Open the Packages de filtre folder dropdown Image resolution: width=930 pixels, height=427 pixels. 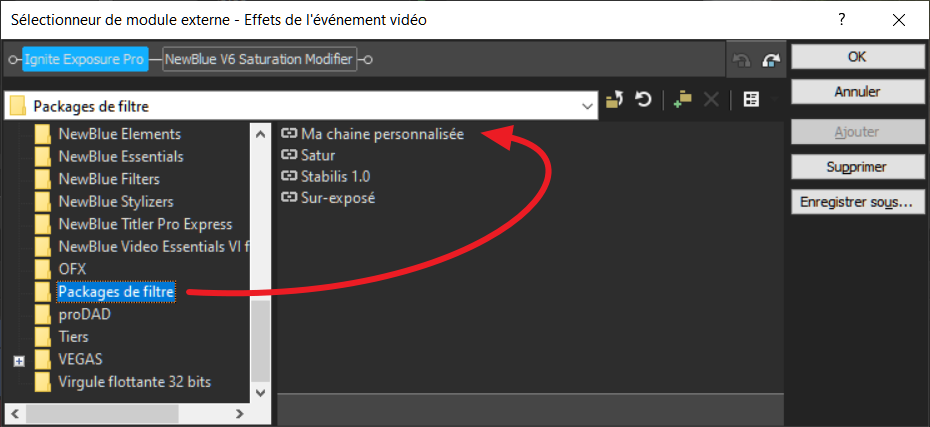pyautogui.click(x=588, y=106)
